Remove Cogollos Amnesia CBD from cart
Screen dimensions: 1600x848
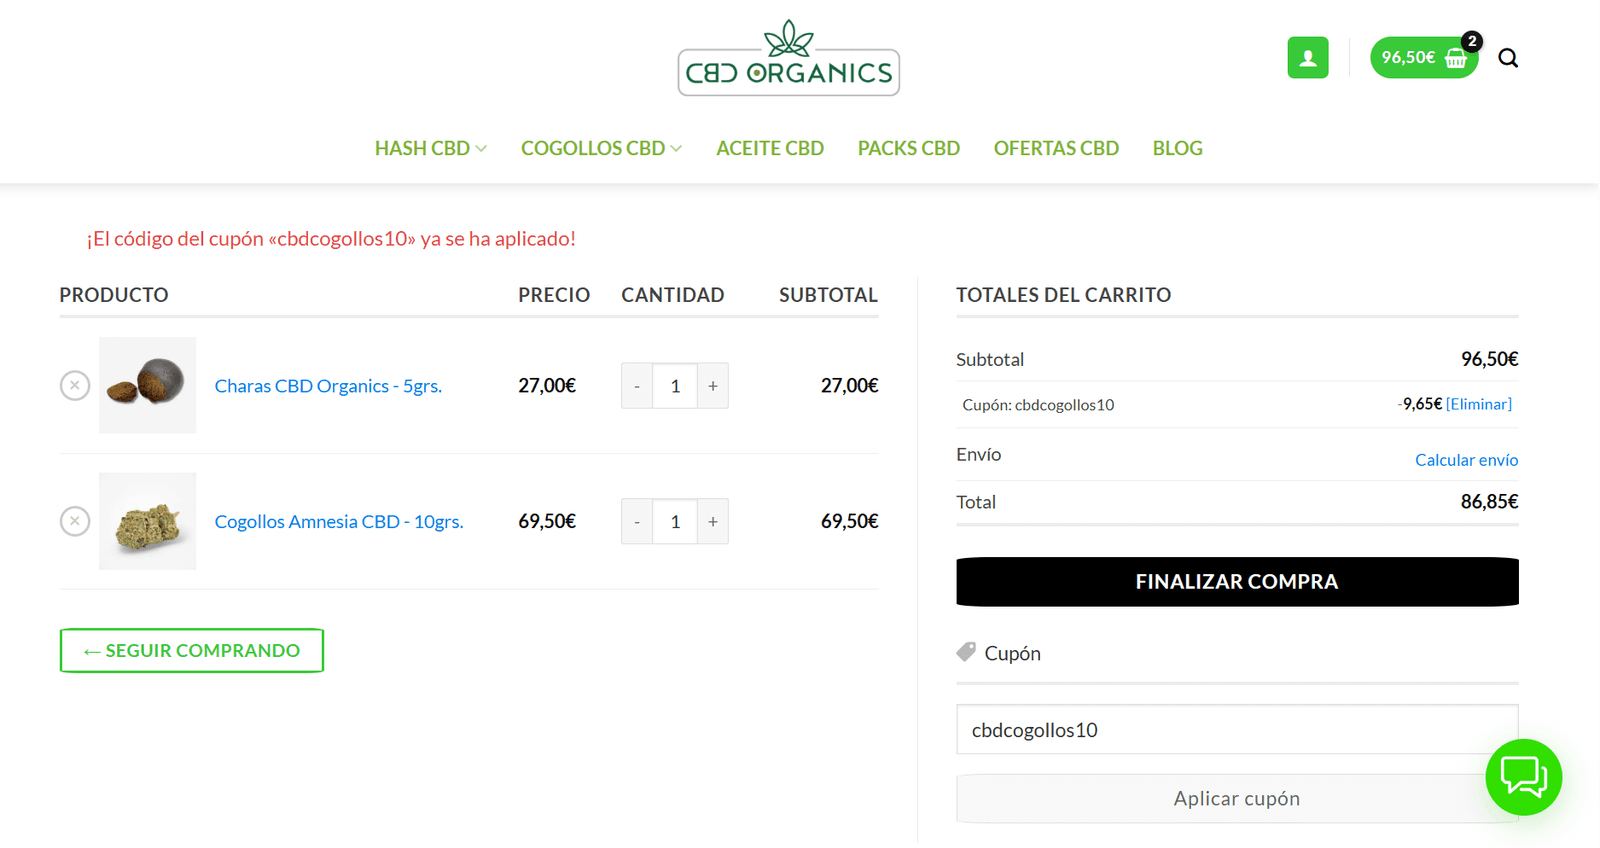pyautogui.click(x=75, y=521)
